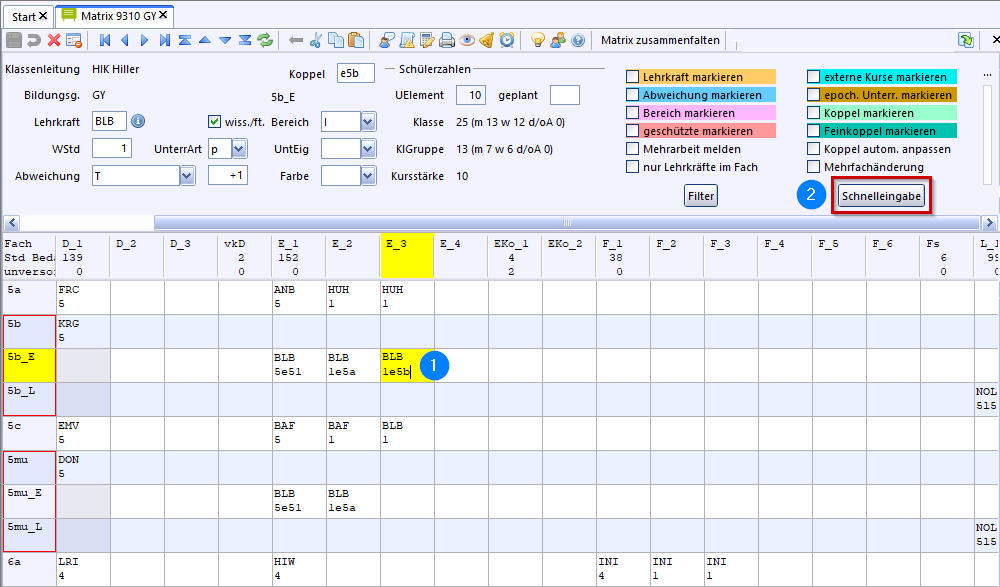
Task: Click the move-to-bottom arrow icon
Action: (245, 40)
